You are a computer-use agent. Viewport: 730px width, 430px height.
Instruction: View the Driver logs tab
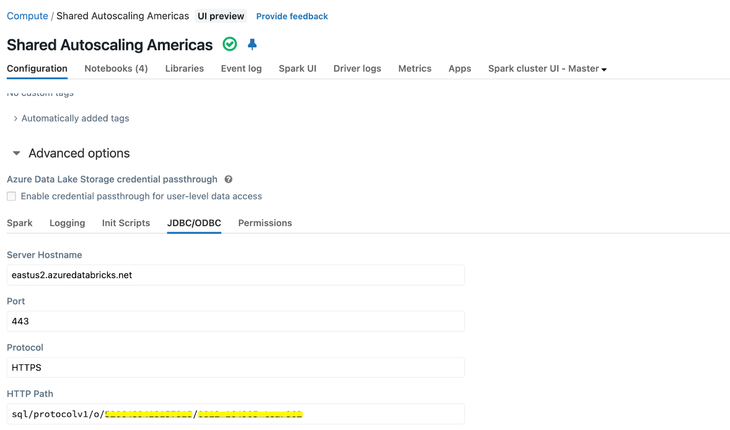[357, 69]
